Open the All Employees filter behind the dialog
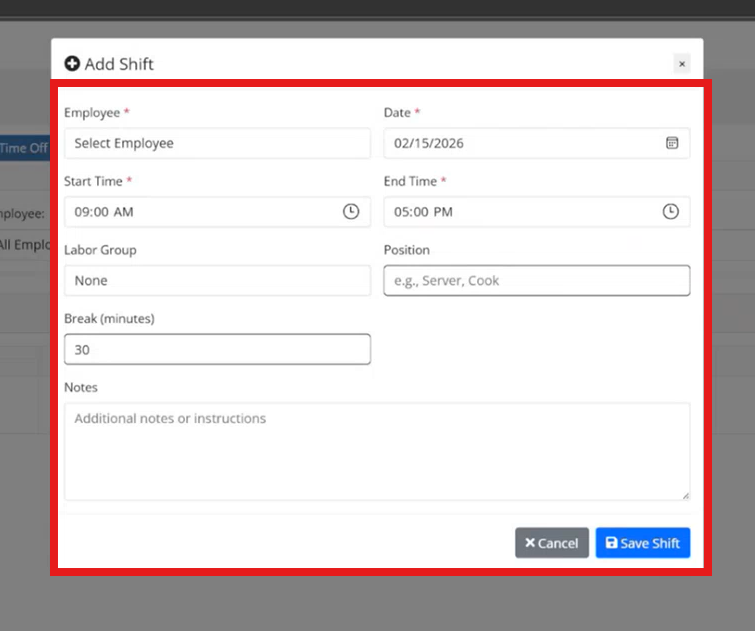 pos(25,244)
